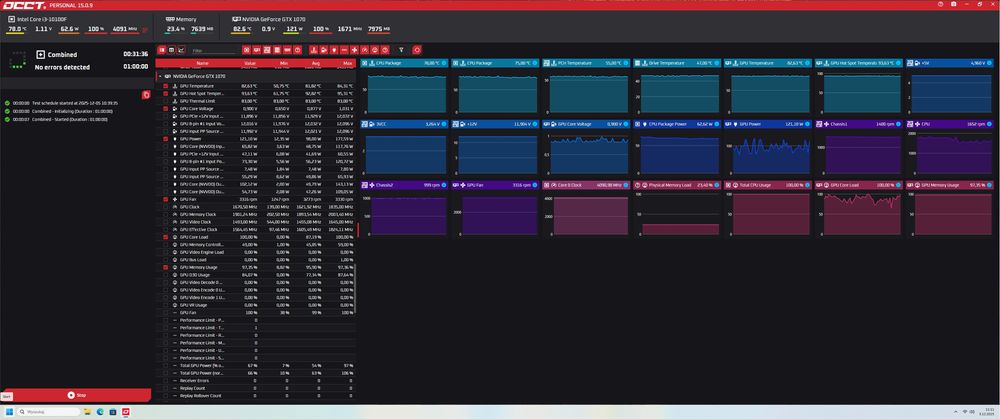Click the Combined test plus icon
This screenshot has height=419, width=1000.
(x=41, y=55)
